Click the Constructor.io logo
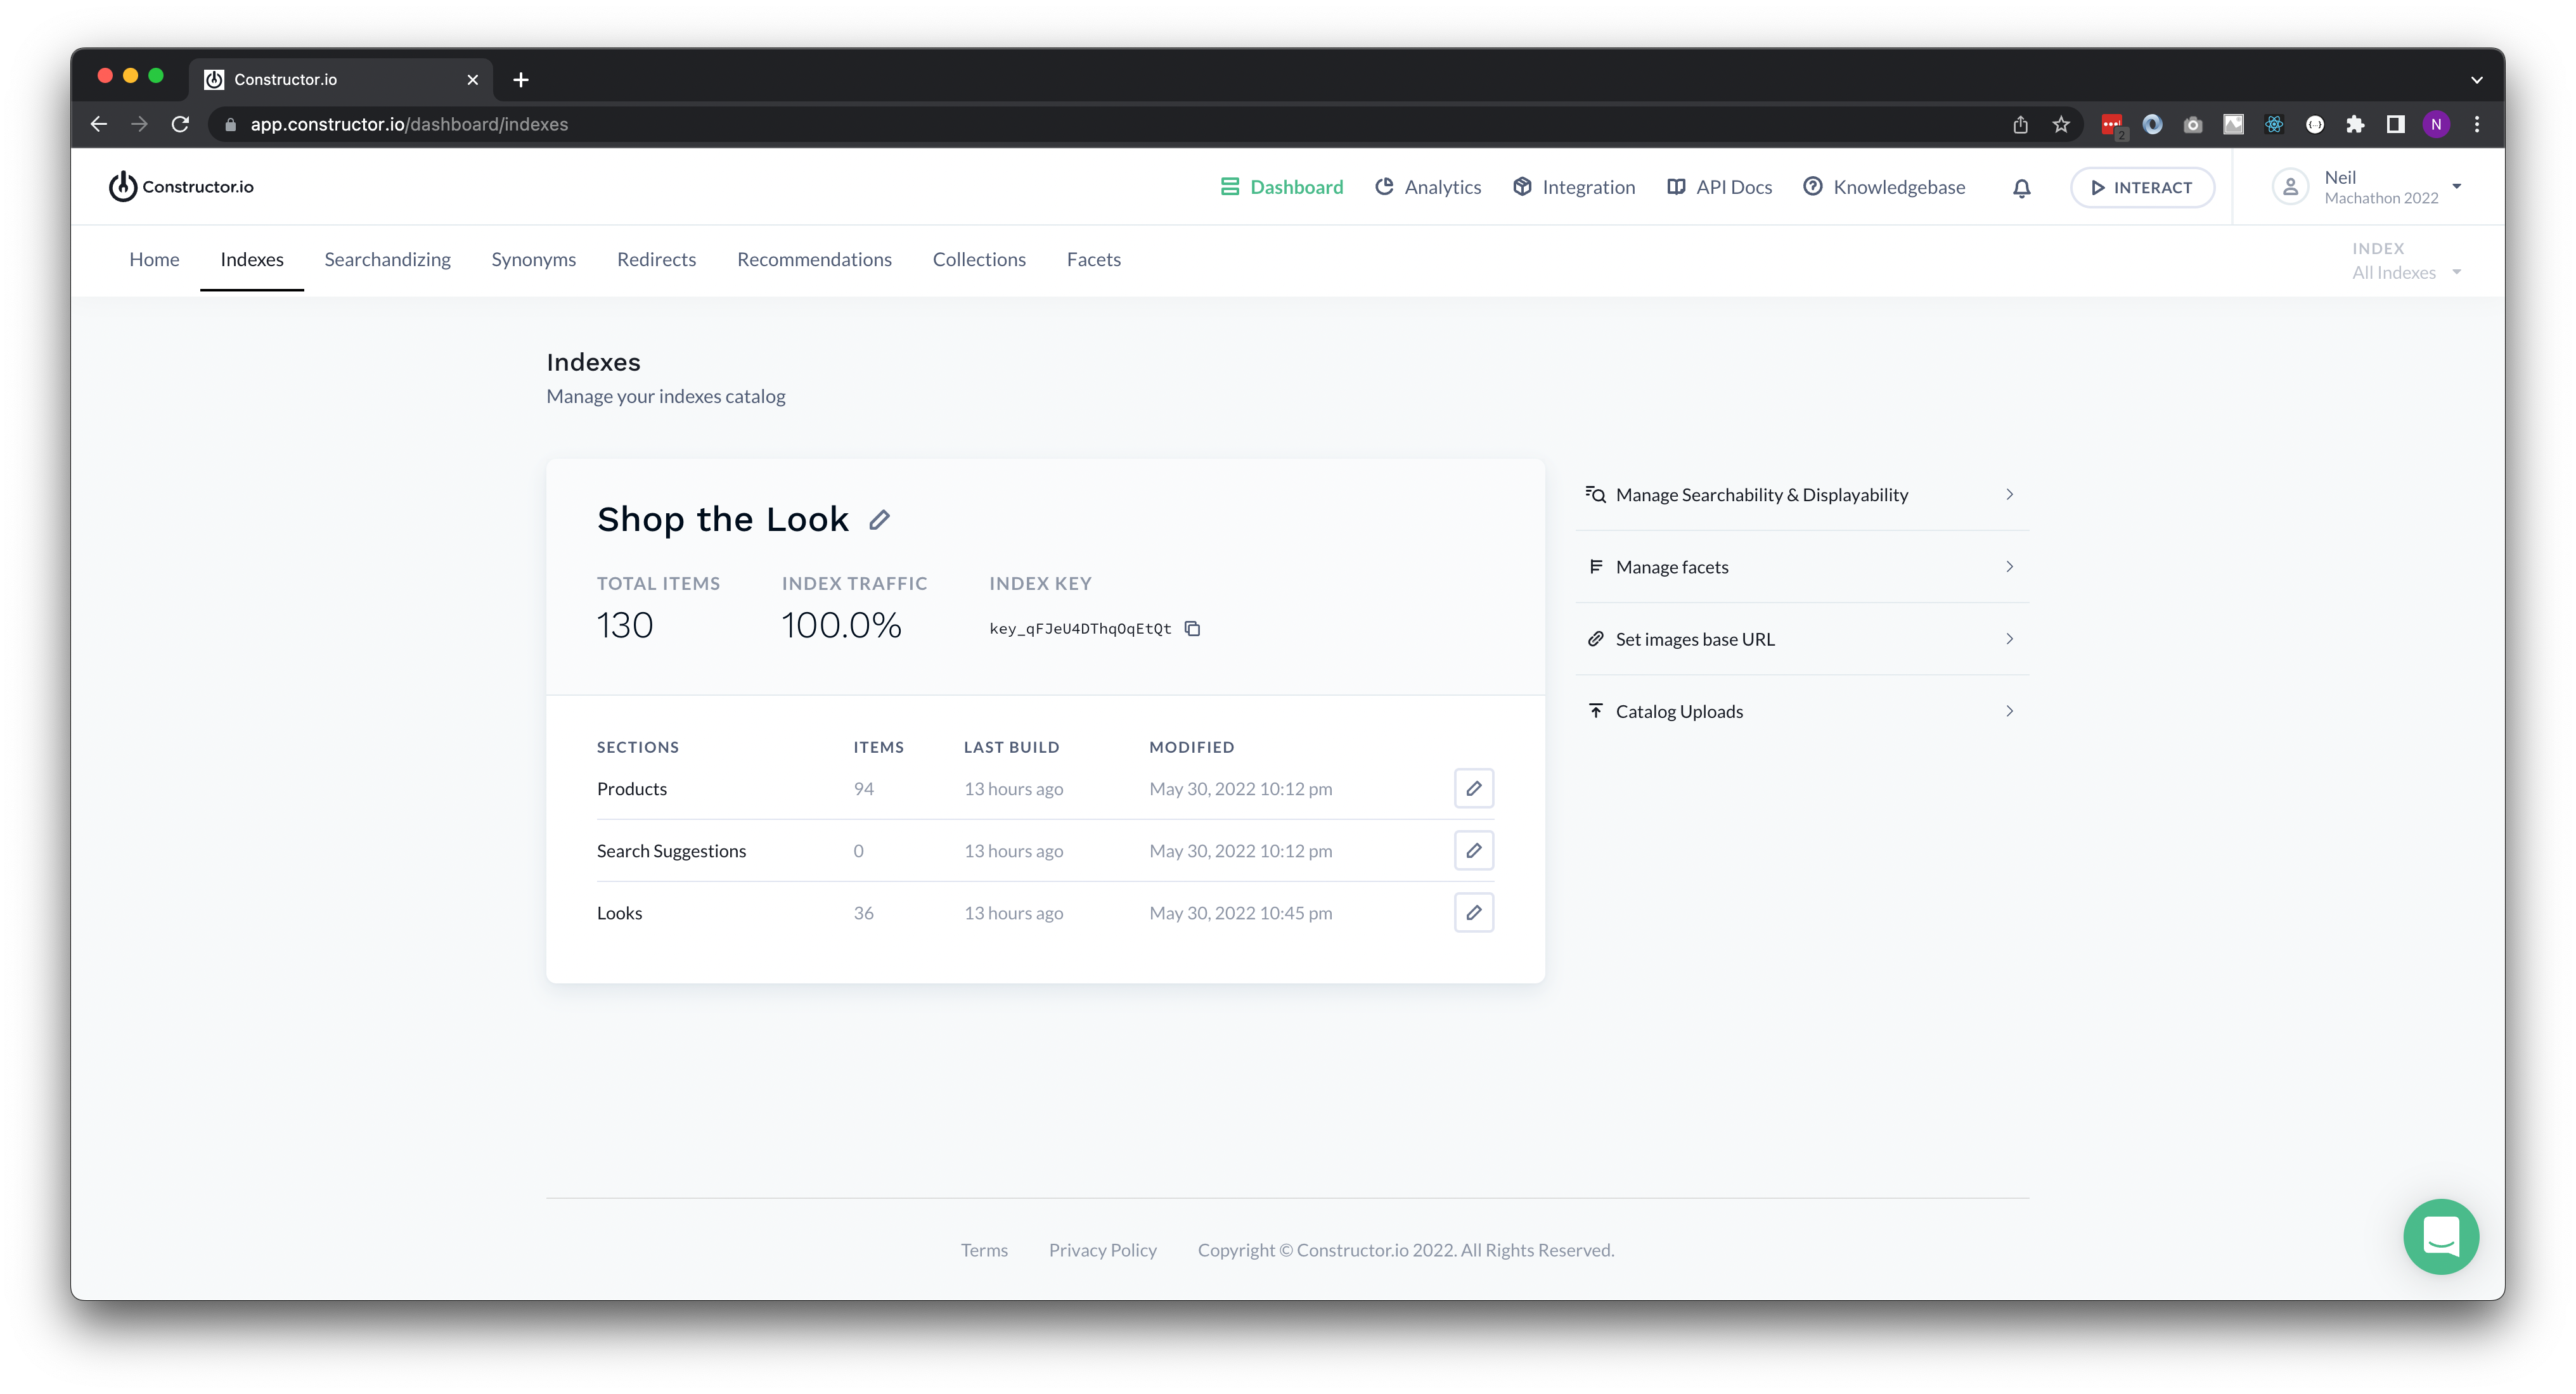The image size is (2576, 1394). (x=180, y=186)
